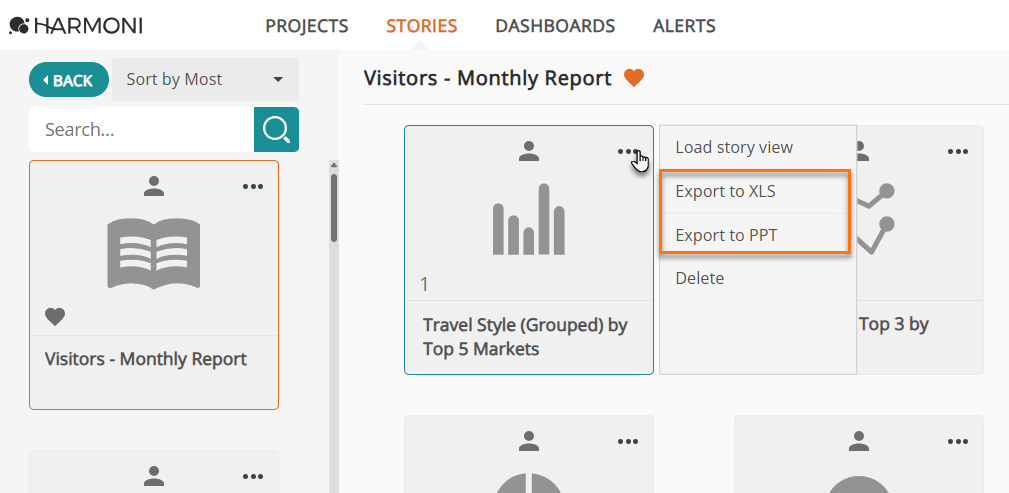
Task: Open the PROJECTS tab
Action: 307,26
